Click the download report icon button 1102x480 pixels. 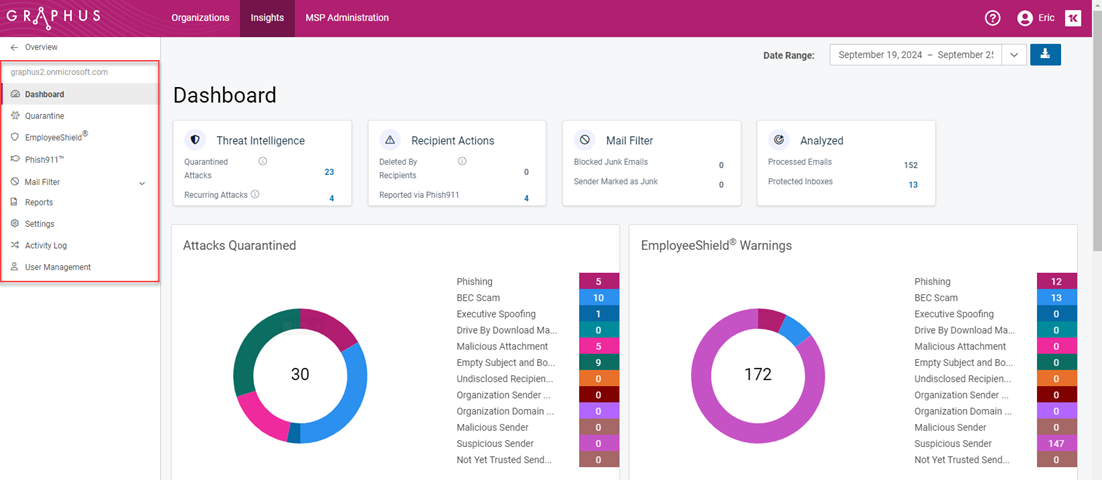click(x=1046, y=55)
